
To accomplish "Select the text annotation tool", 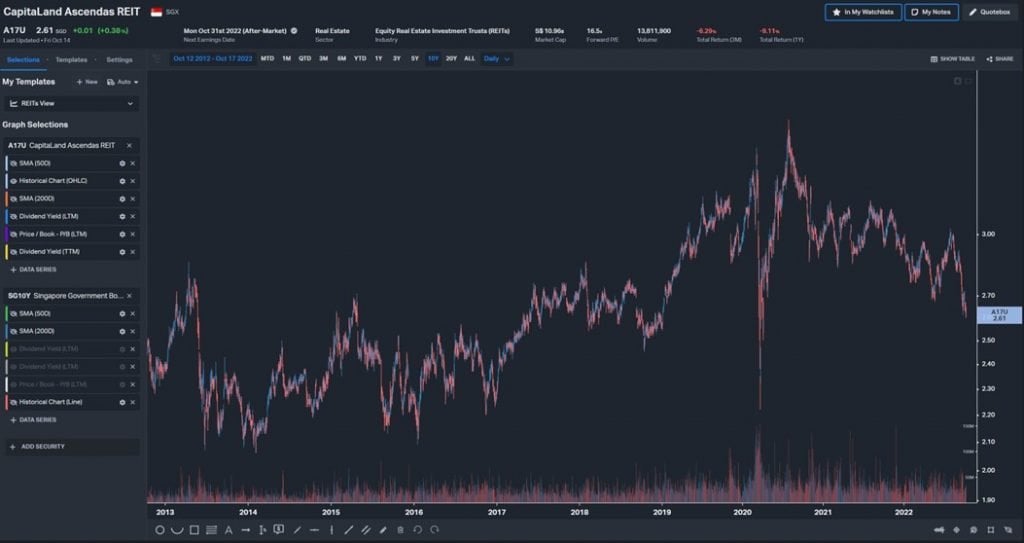I will coord(229,530).
